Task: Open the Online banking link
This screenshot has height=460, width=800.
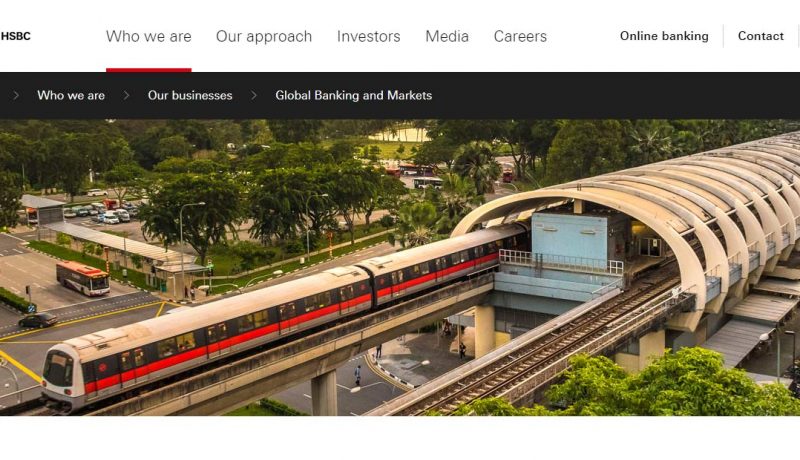Action: [664, 36]
